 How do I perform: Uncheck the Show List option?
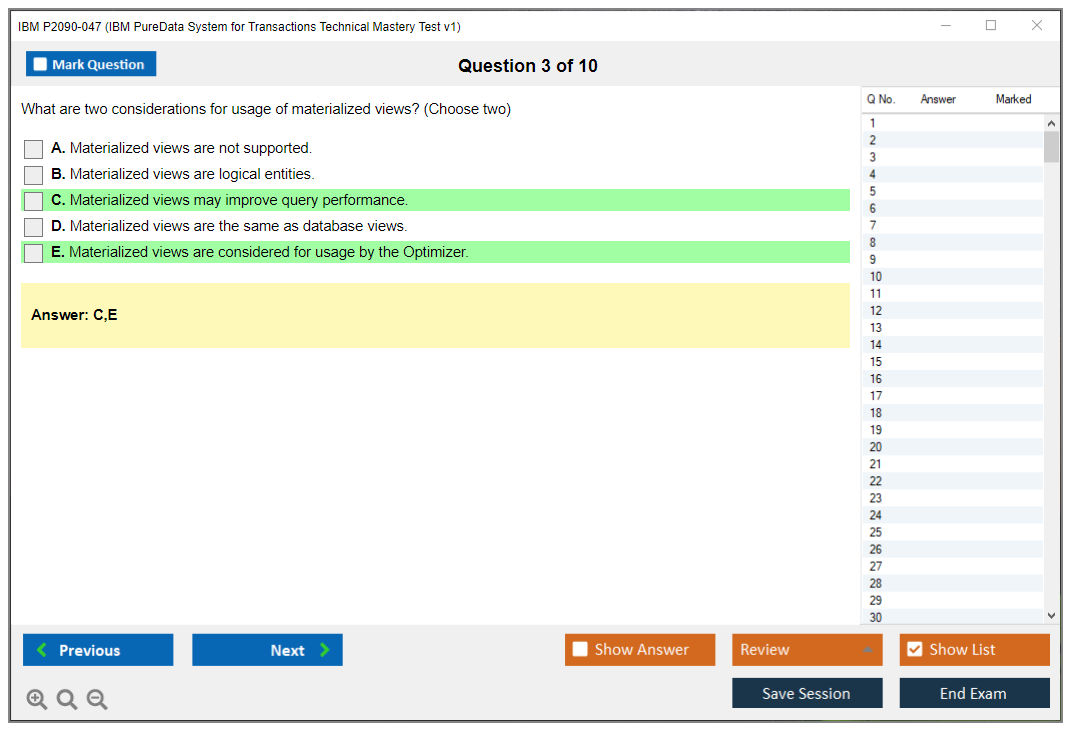(914, 650)
